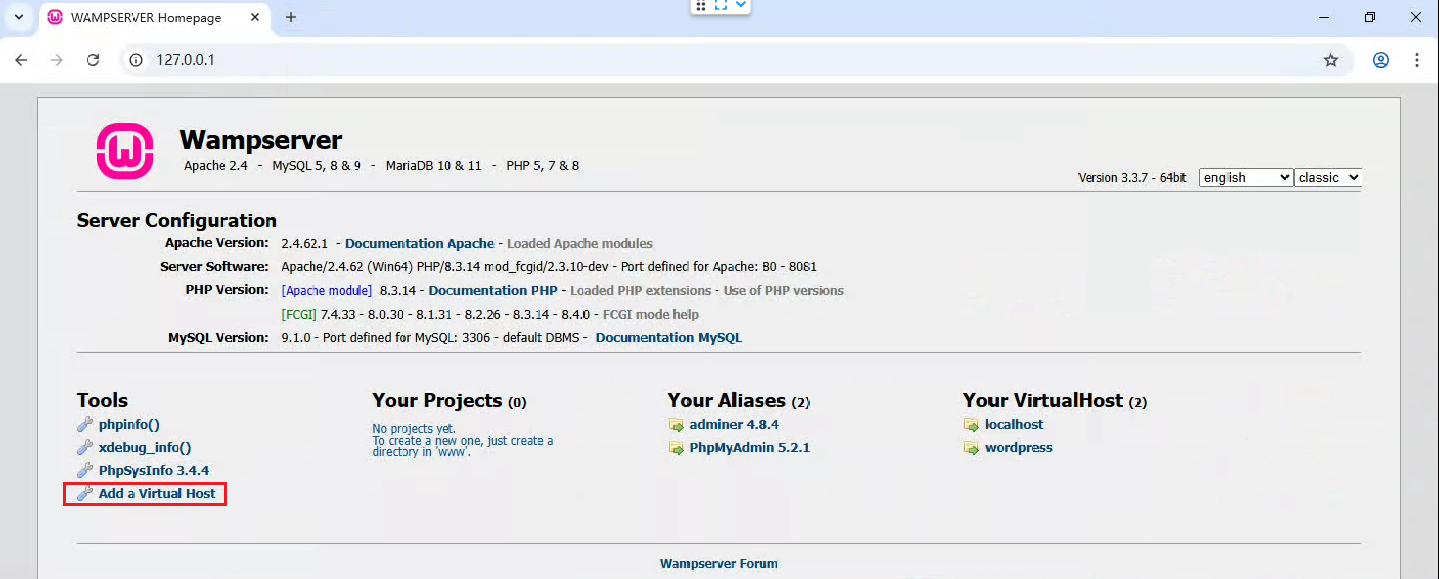Open the english language dropdown

tap(1246, 177)
